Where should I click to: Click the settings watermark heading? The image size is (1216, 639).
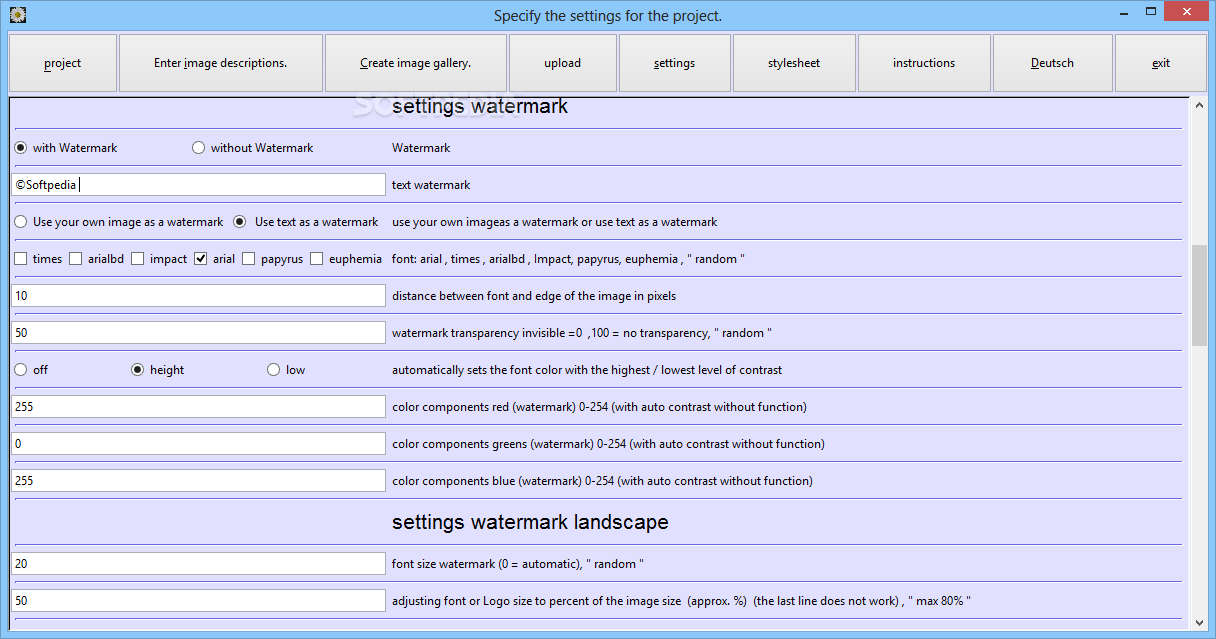480,106
